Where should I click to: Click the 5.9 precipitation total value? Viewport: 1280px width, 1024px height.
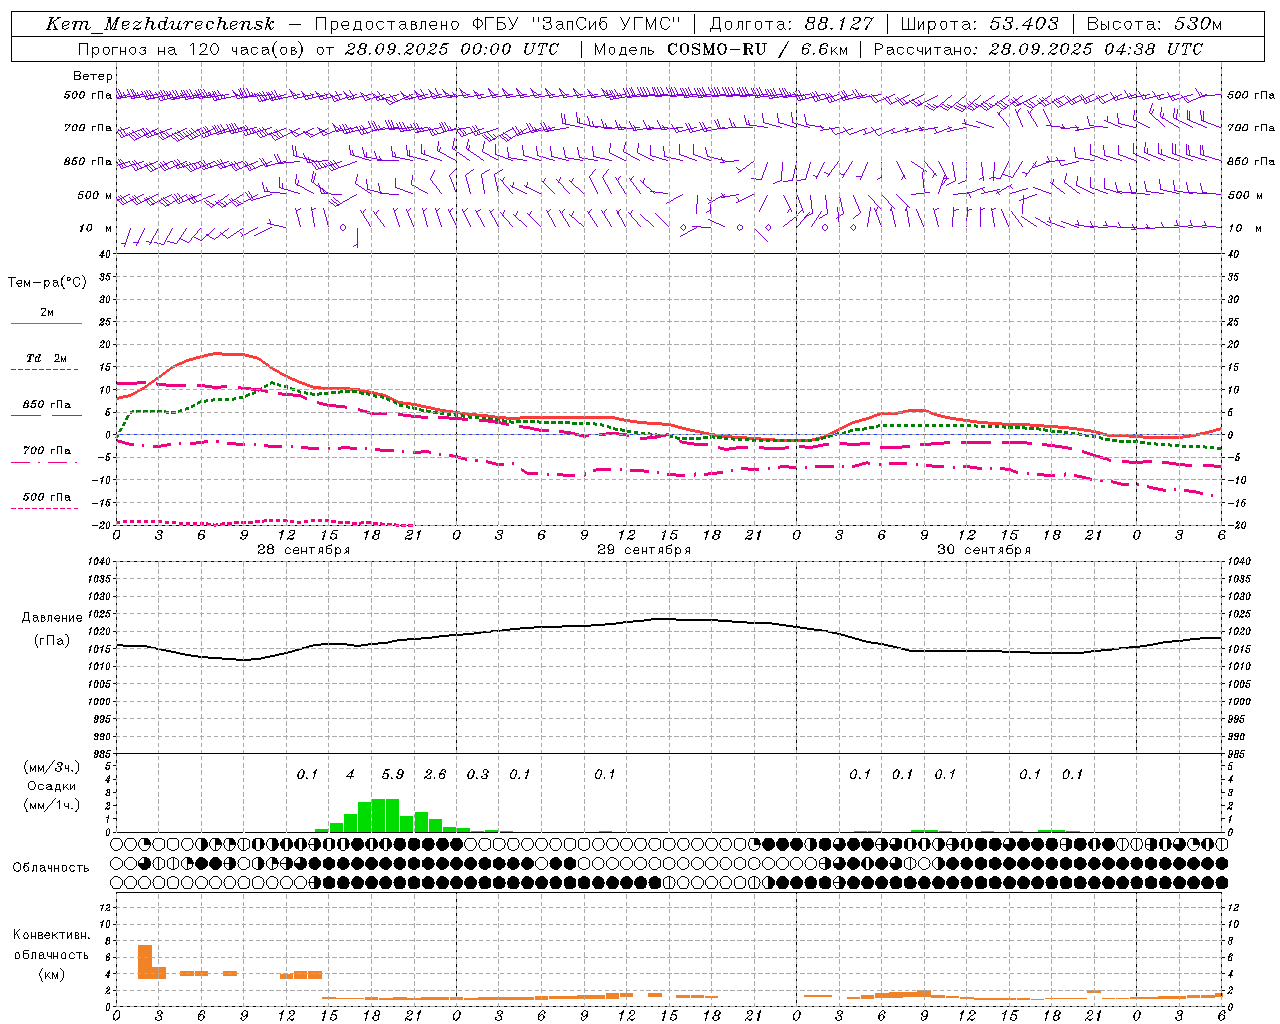click(393, 774)
